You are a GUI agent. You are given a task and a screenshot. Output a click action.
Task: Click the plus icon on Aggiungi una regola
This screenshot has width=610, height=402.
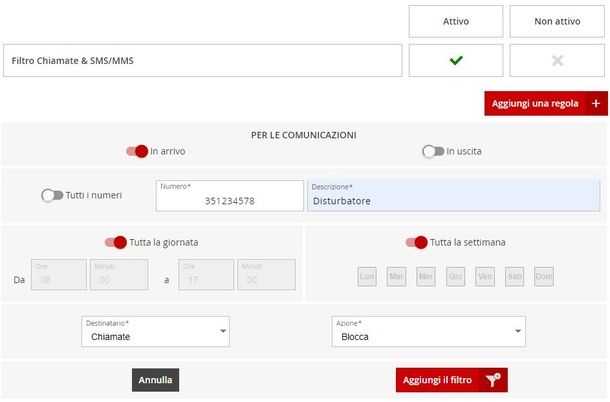point(596,104)
